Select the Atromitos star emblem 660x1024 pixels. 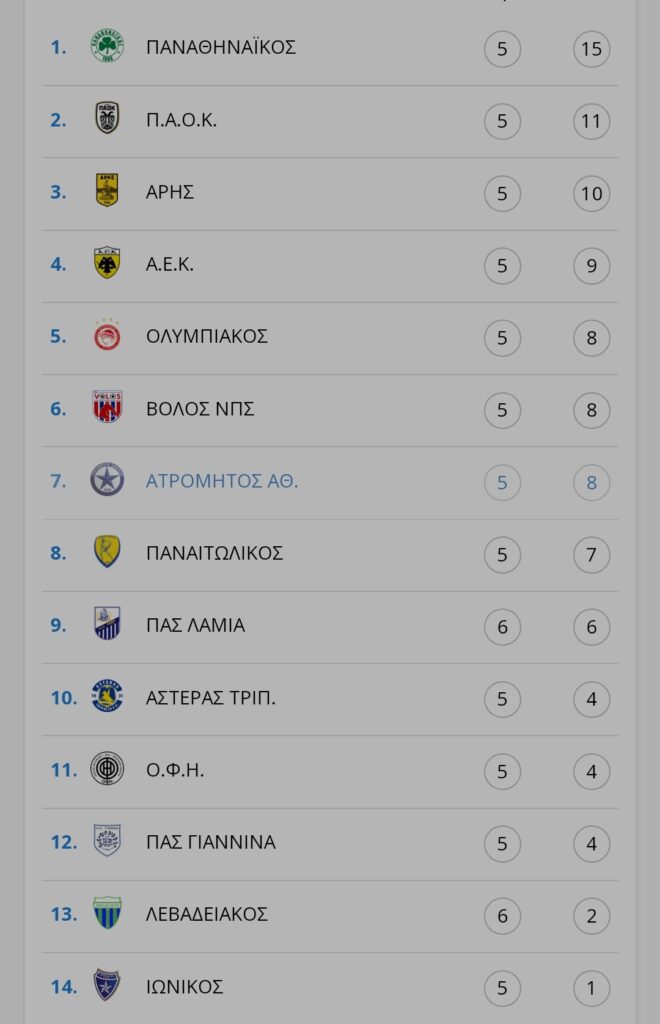coord(107,480)
